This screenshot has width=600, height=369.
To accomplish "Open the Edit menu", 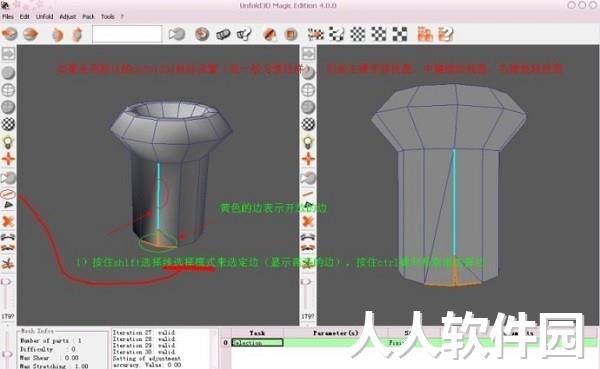I will click(x=24, y=16).
